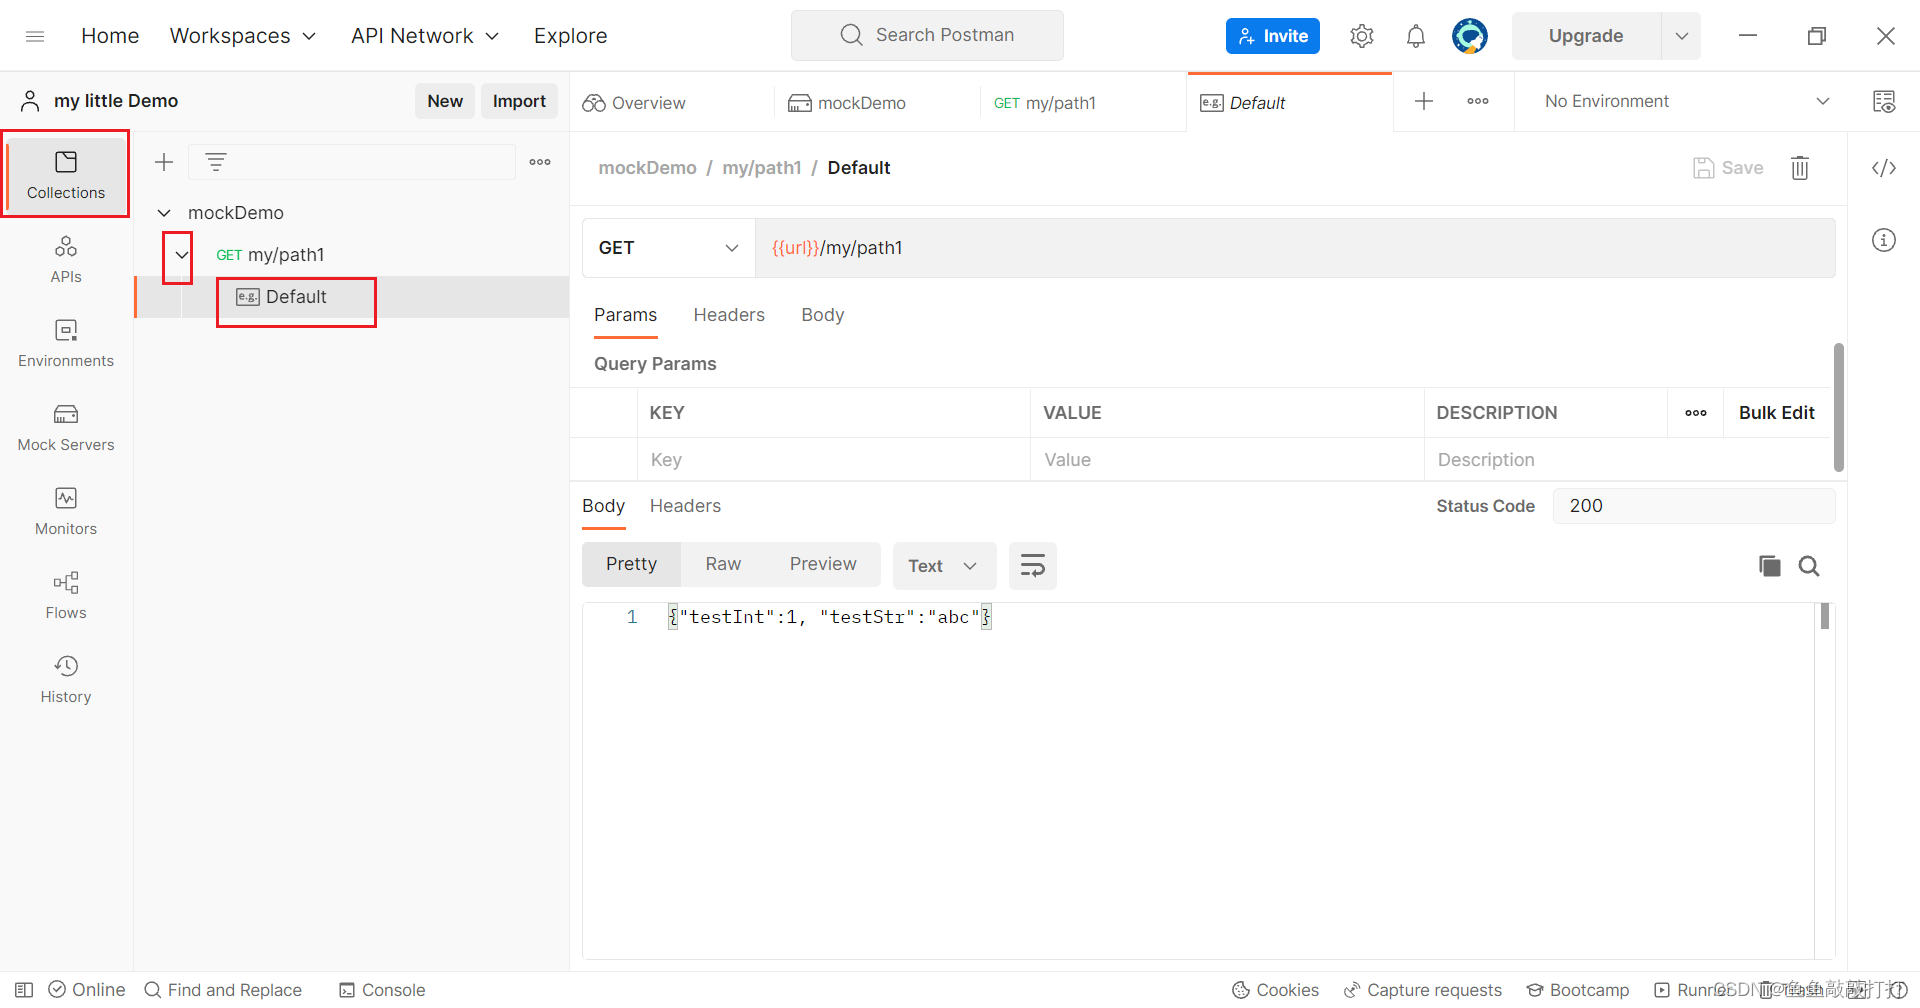Save the example

(1728, 168)
